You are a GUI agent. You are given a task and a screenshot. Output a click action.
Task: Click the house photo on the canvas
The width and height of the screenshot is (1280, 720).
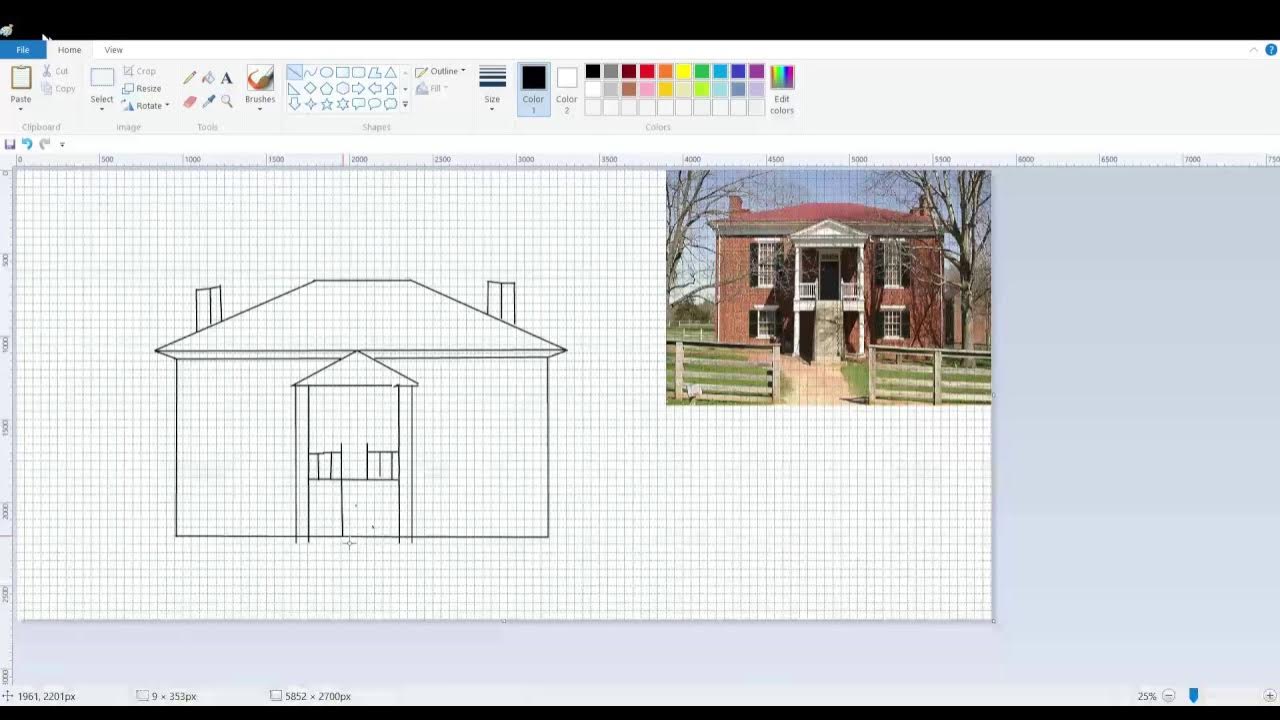[x=829, y=287]
